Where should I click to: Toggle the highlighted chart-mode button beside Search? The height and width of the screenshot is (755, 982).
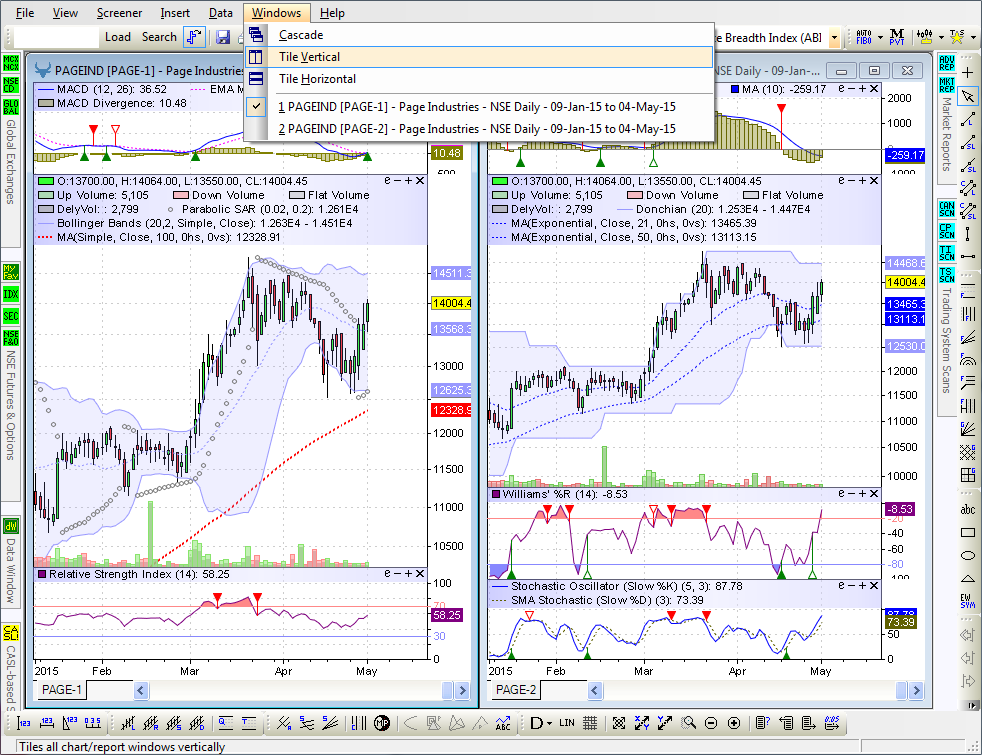[194, 38]
